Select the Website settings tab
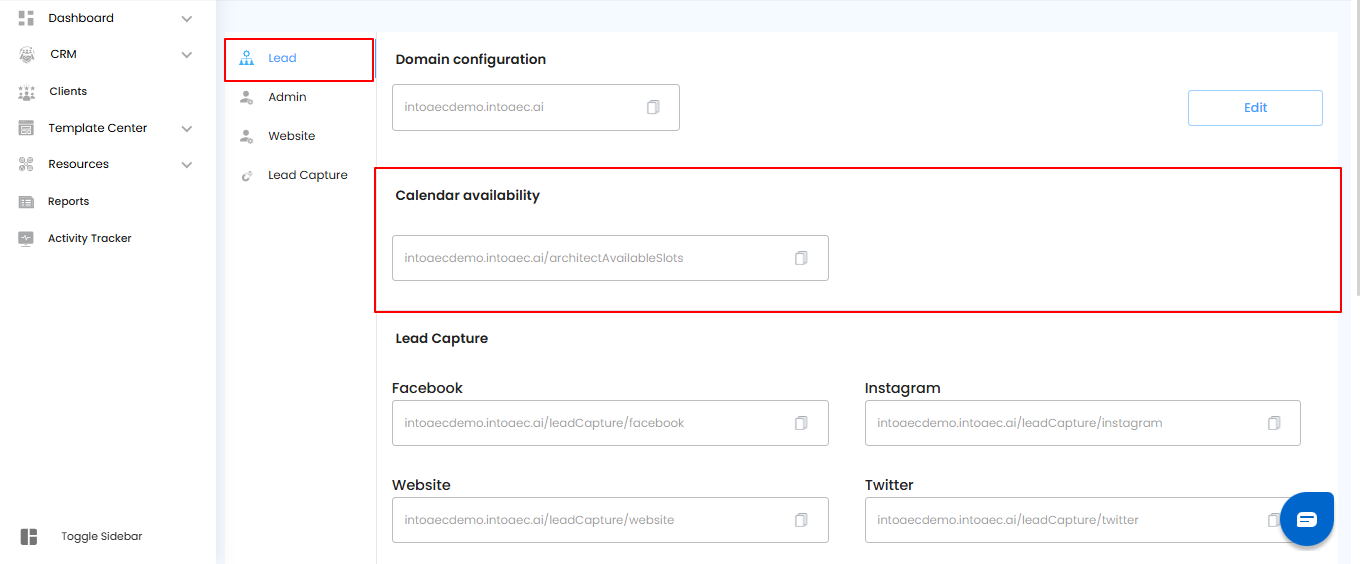 click(x=291, y=136)
